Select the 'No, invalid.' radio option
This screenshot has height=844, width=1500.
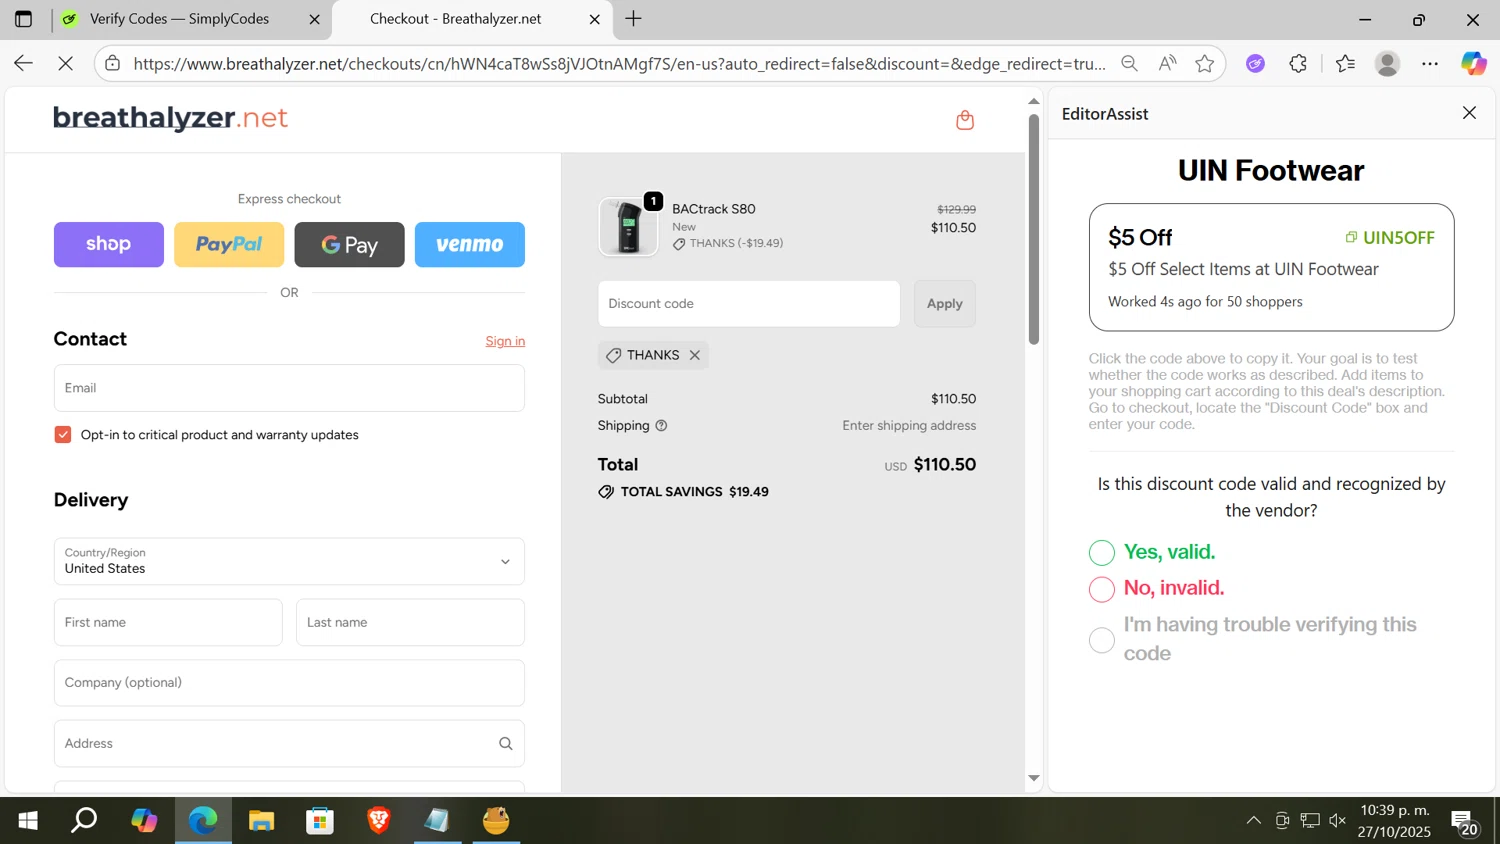pyautogui.click(x=1101, y=589)
